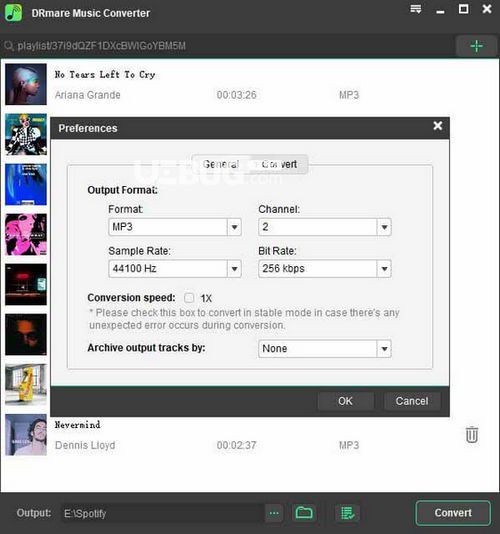Viewport: 500px width, 534px height.
Task: Click the track title No Tears Left To Cry
Action: tap(105, 75)
